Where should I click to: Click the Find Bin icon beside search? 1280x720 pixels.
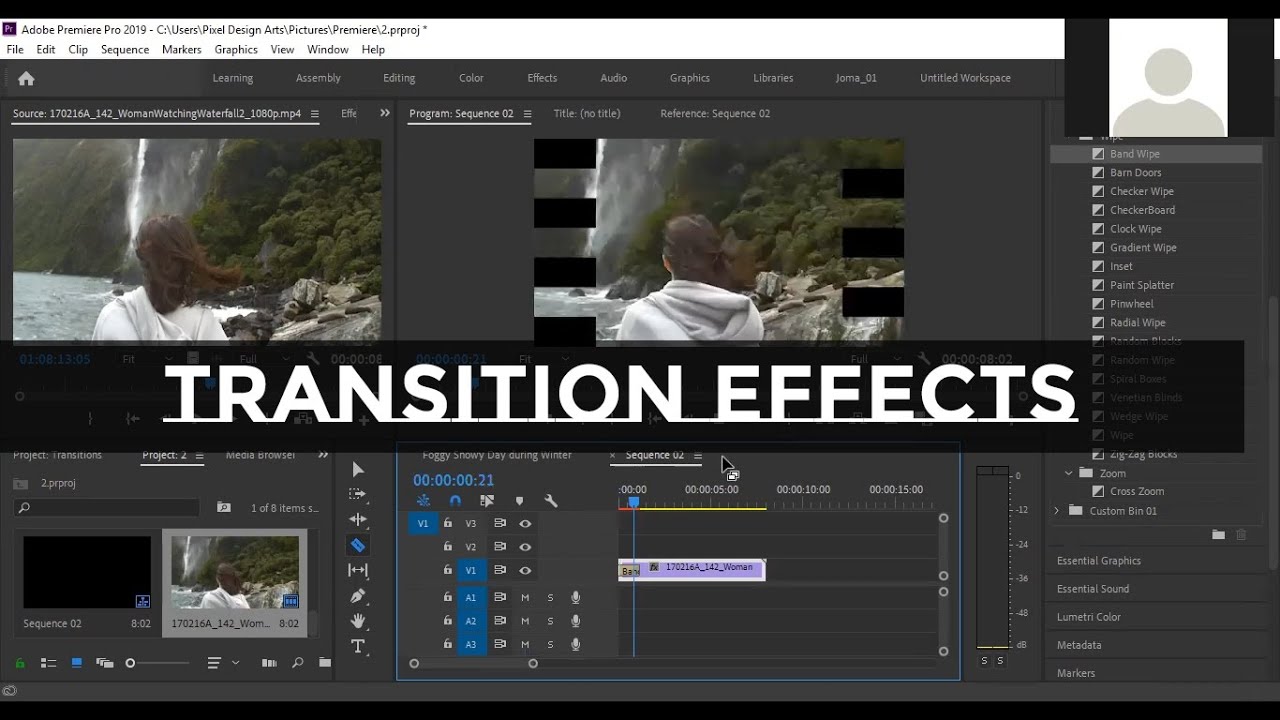[224, 508]
